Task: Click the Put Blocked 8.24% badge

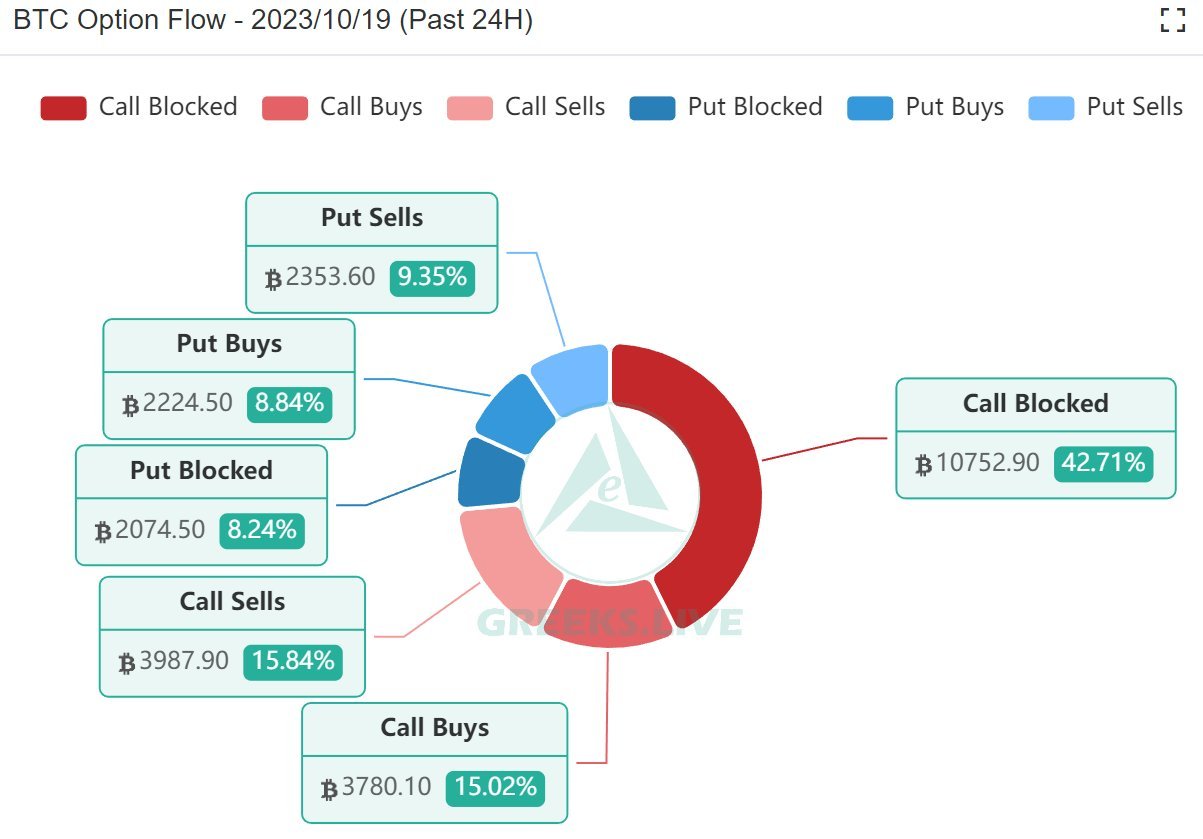Action: tap(262, 529)
